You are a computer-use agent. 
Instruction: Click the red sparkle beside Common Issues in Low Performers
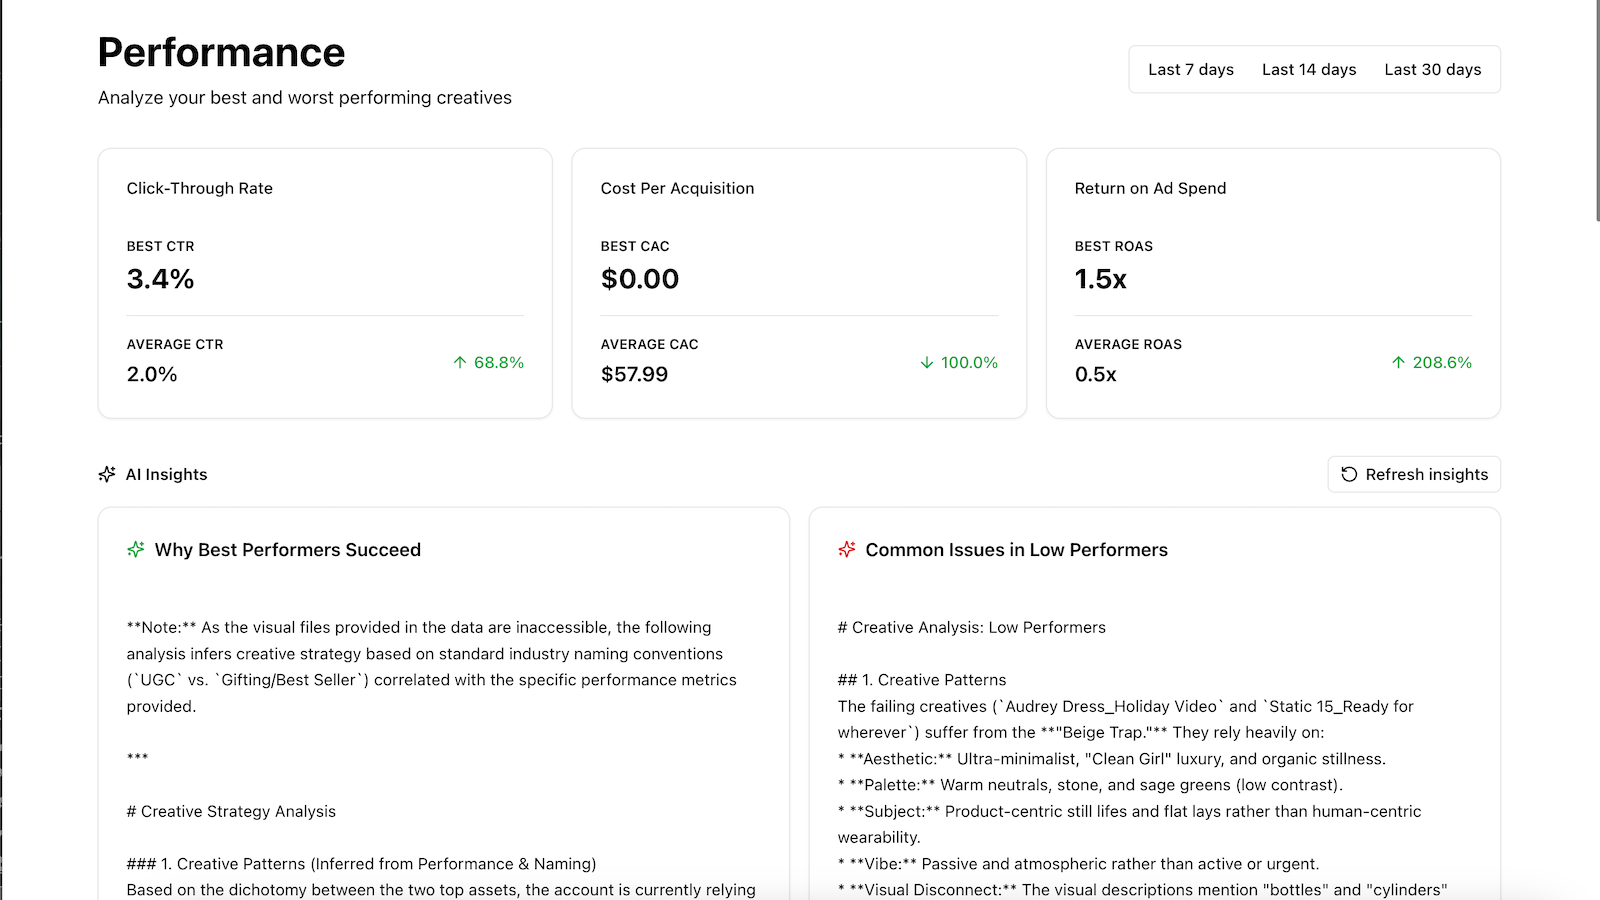point(846,549)
